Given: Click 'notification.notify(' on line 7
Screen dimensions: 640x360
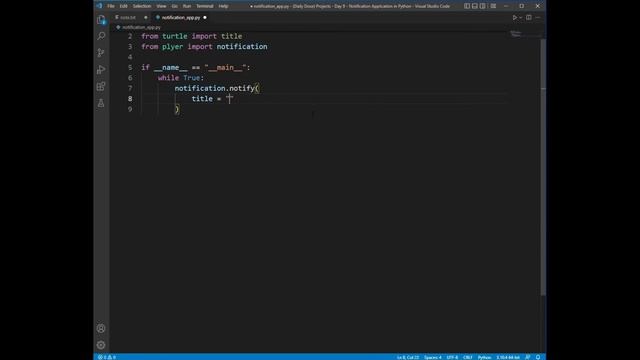Looking at the screenshot, I should pos(217,88).
